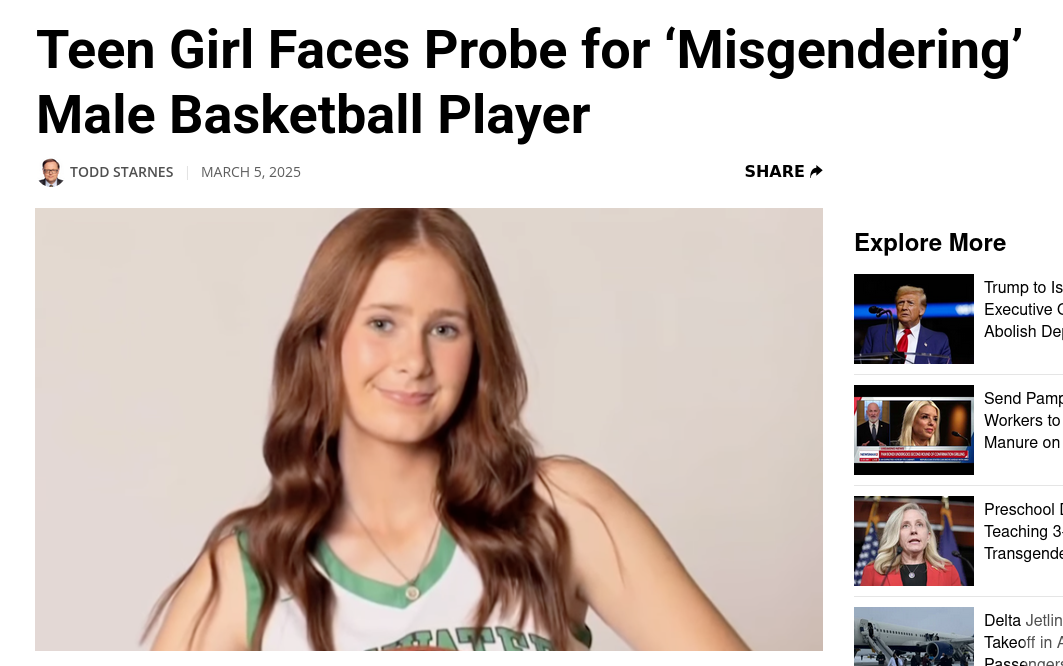Screen dimensions: 1063x666
Task: Open the red blazer woman story thumbnail
Action: (x=914, y=541)
